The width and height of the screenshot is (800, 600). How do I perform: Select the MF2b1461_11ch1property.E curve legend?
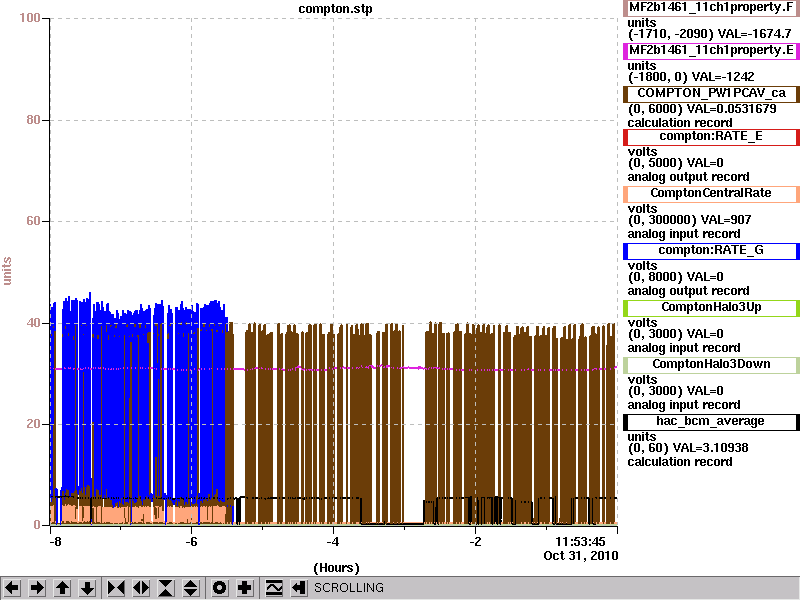(x=711, y=51)
